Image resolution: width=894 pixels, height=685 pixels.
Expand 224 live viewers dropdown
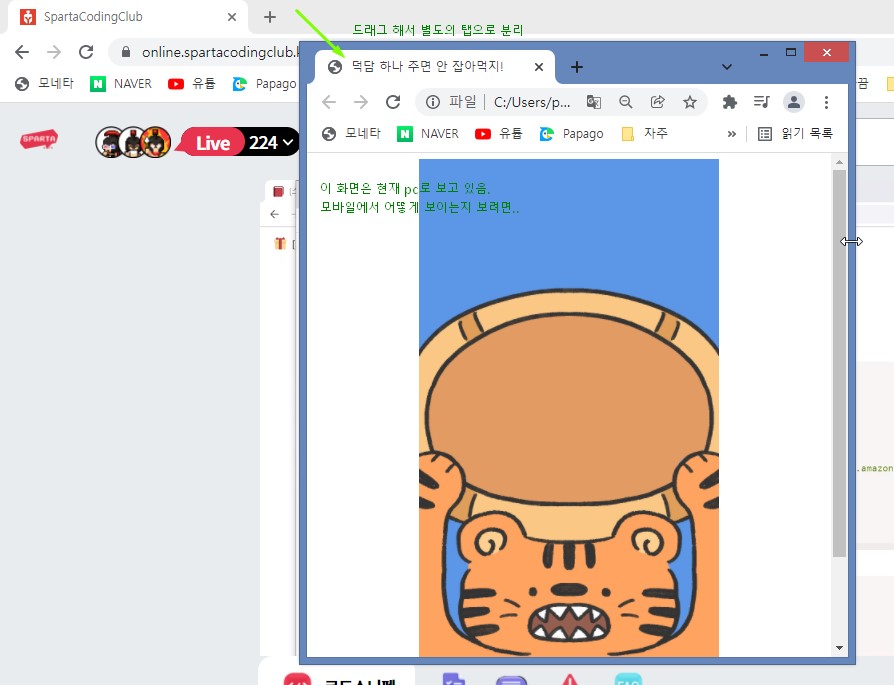tap(271, 143)
